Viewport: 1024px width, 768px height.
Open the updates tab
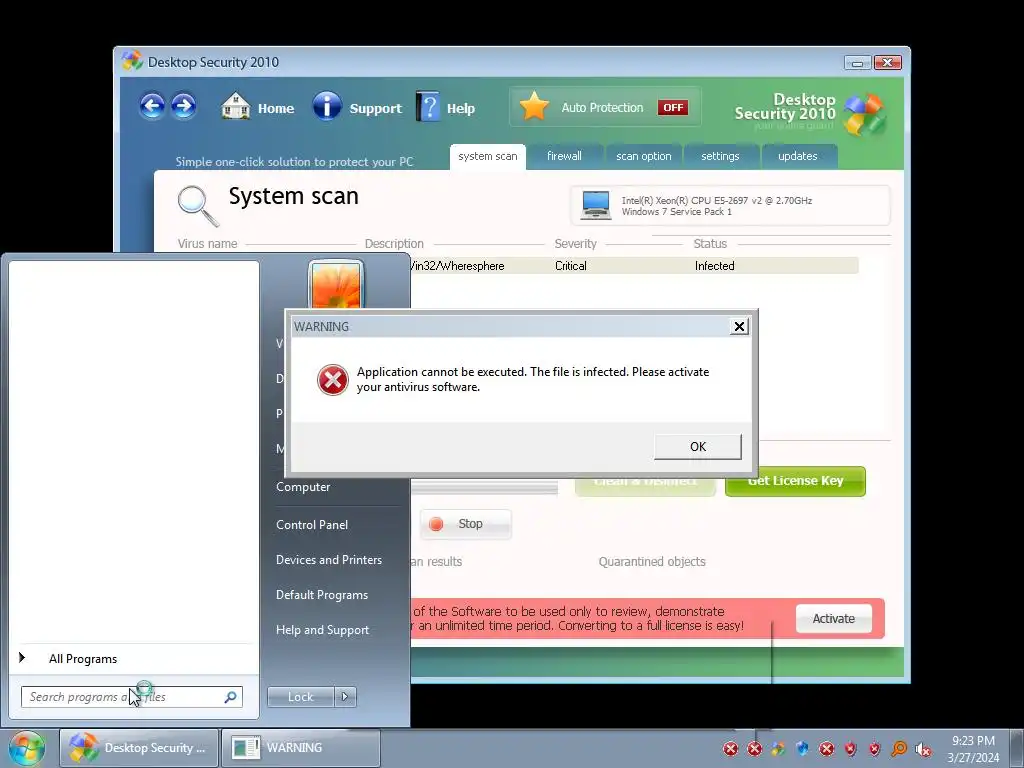pyautogui.click(x=798, y=157)
